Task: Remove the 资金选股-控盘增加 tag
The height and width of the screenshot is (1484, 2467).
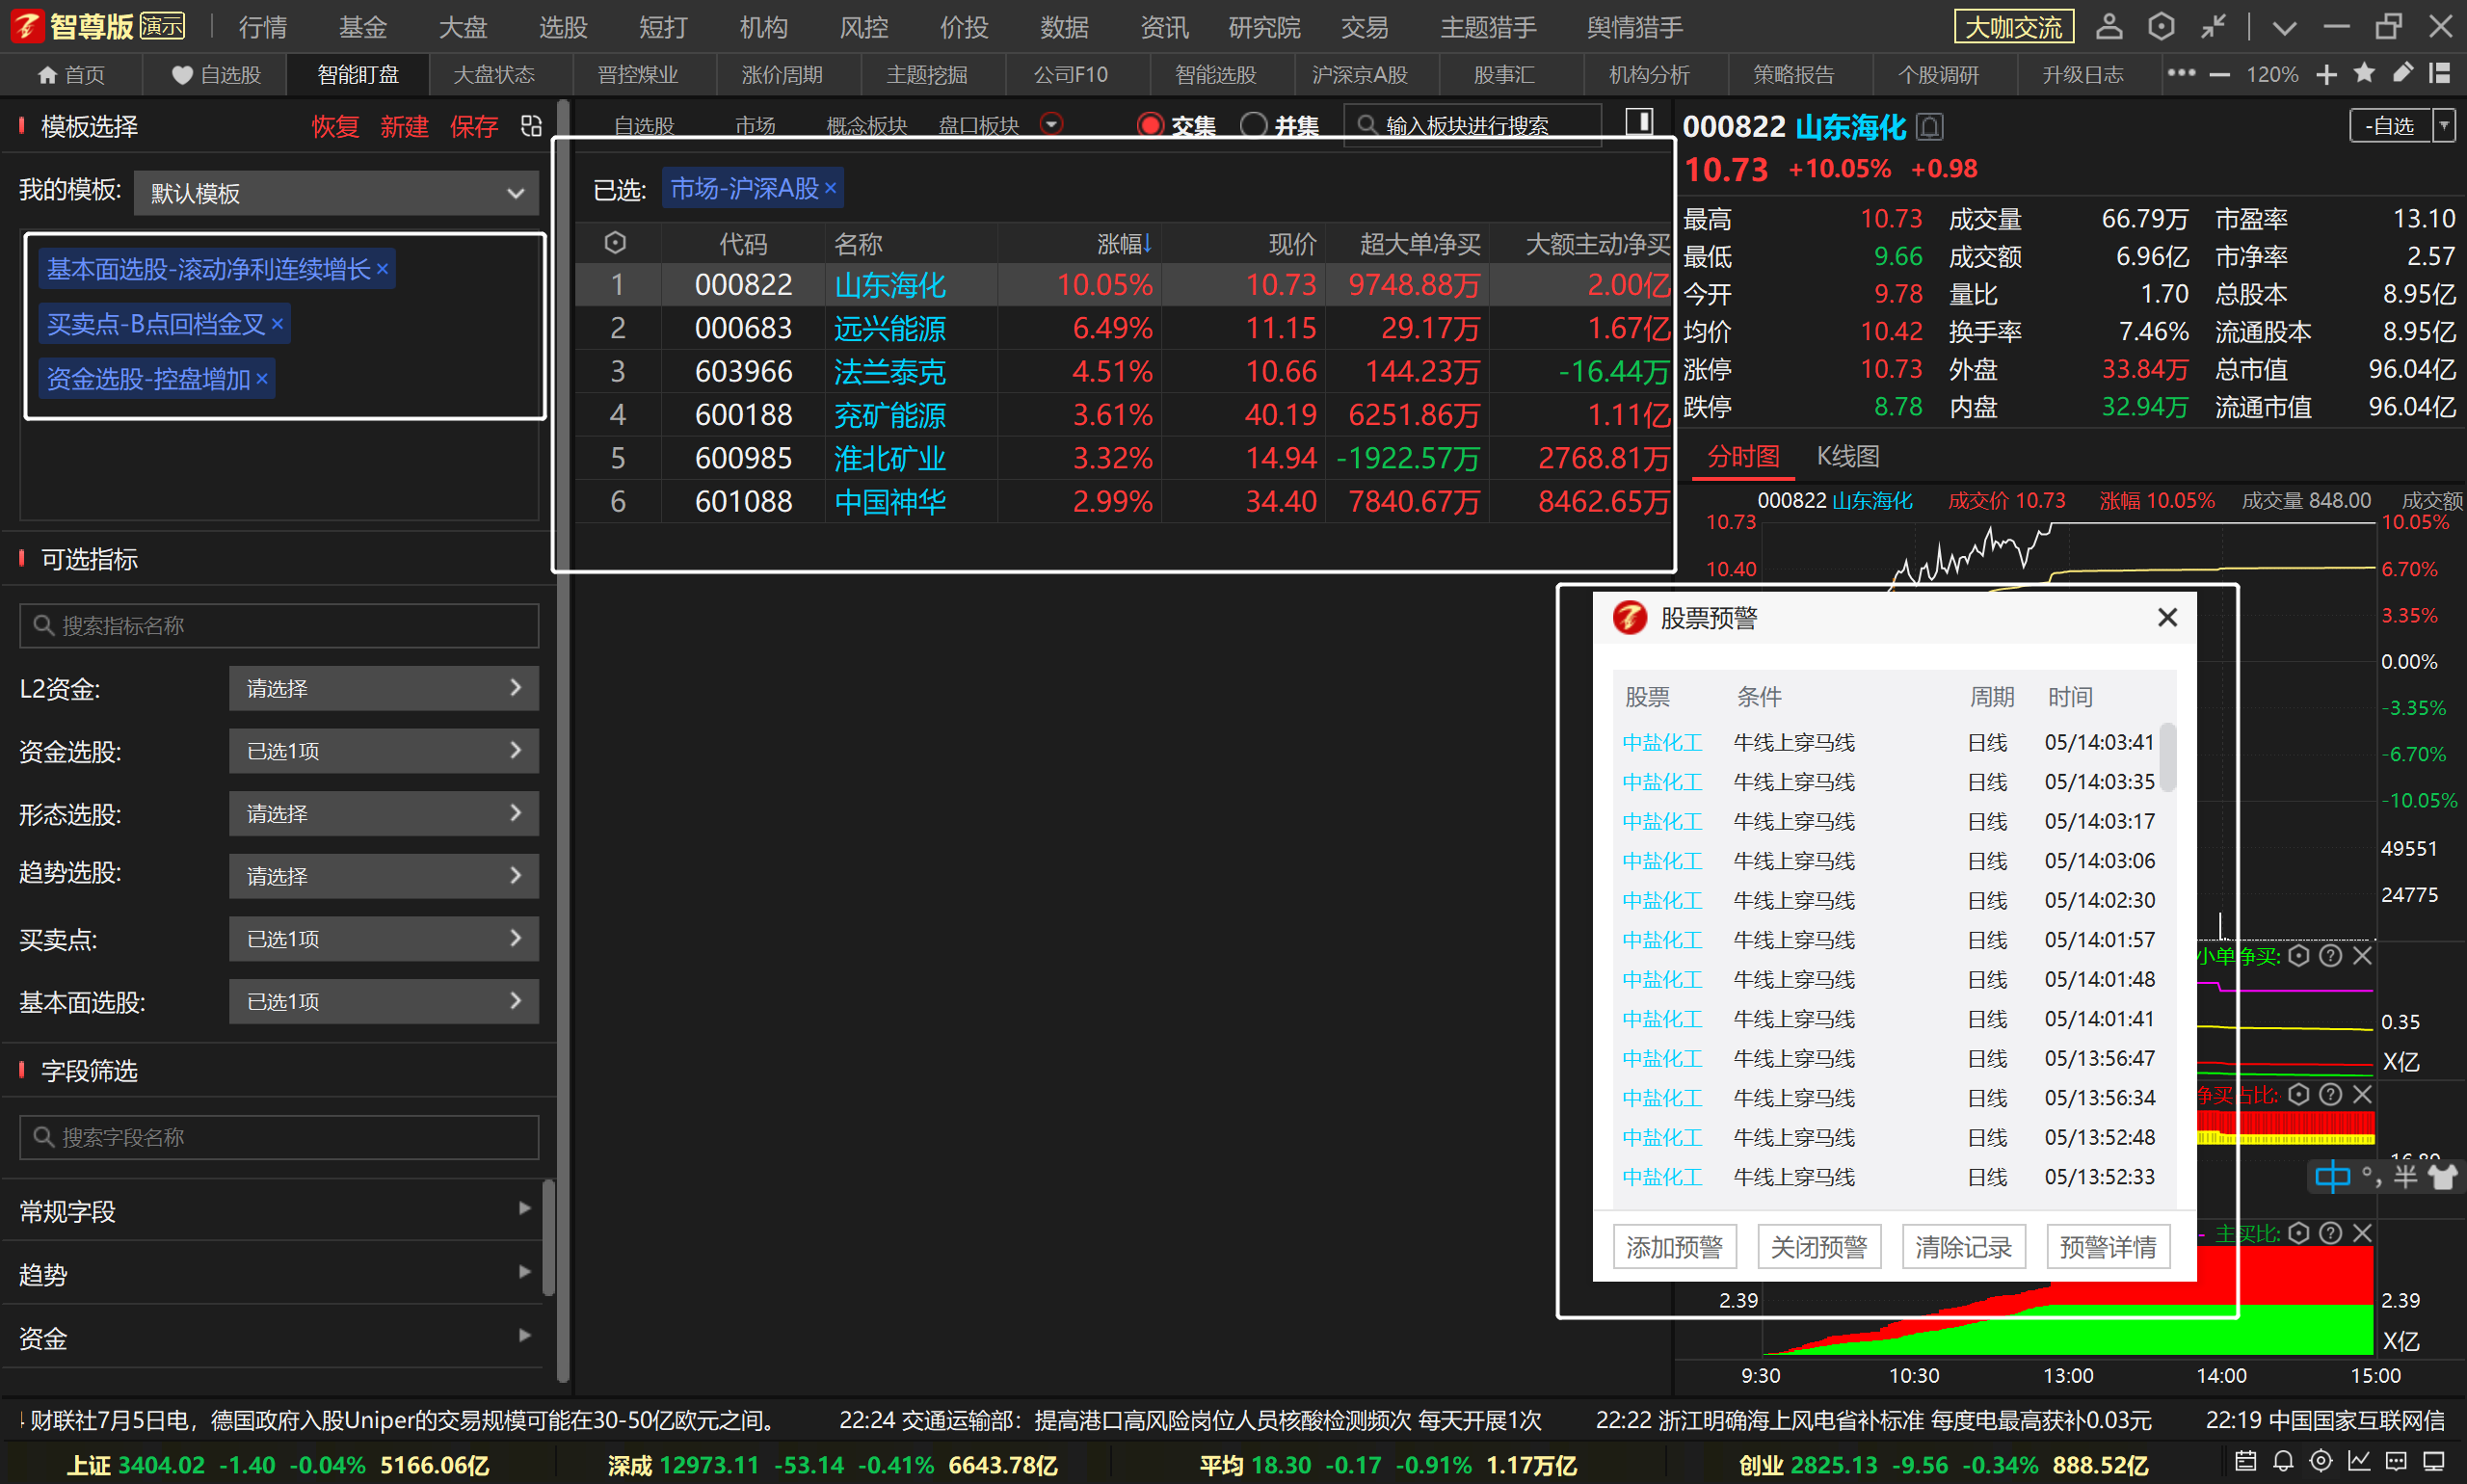Action: tap(262, 379)
